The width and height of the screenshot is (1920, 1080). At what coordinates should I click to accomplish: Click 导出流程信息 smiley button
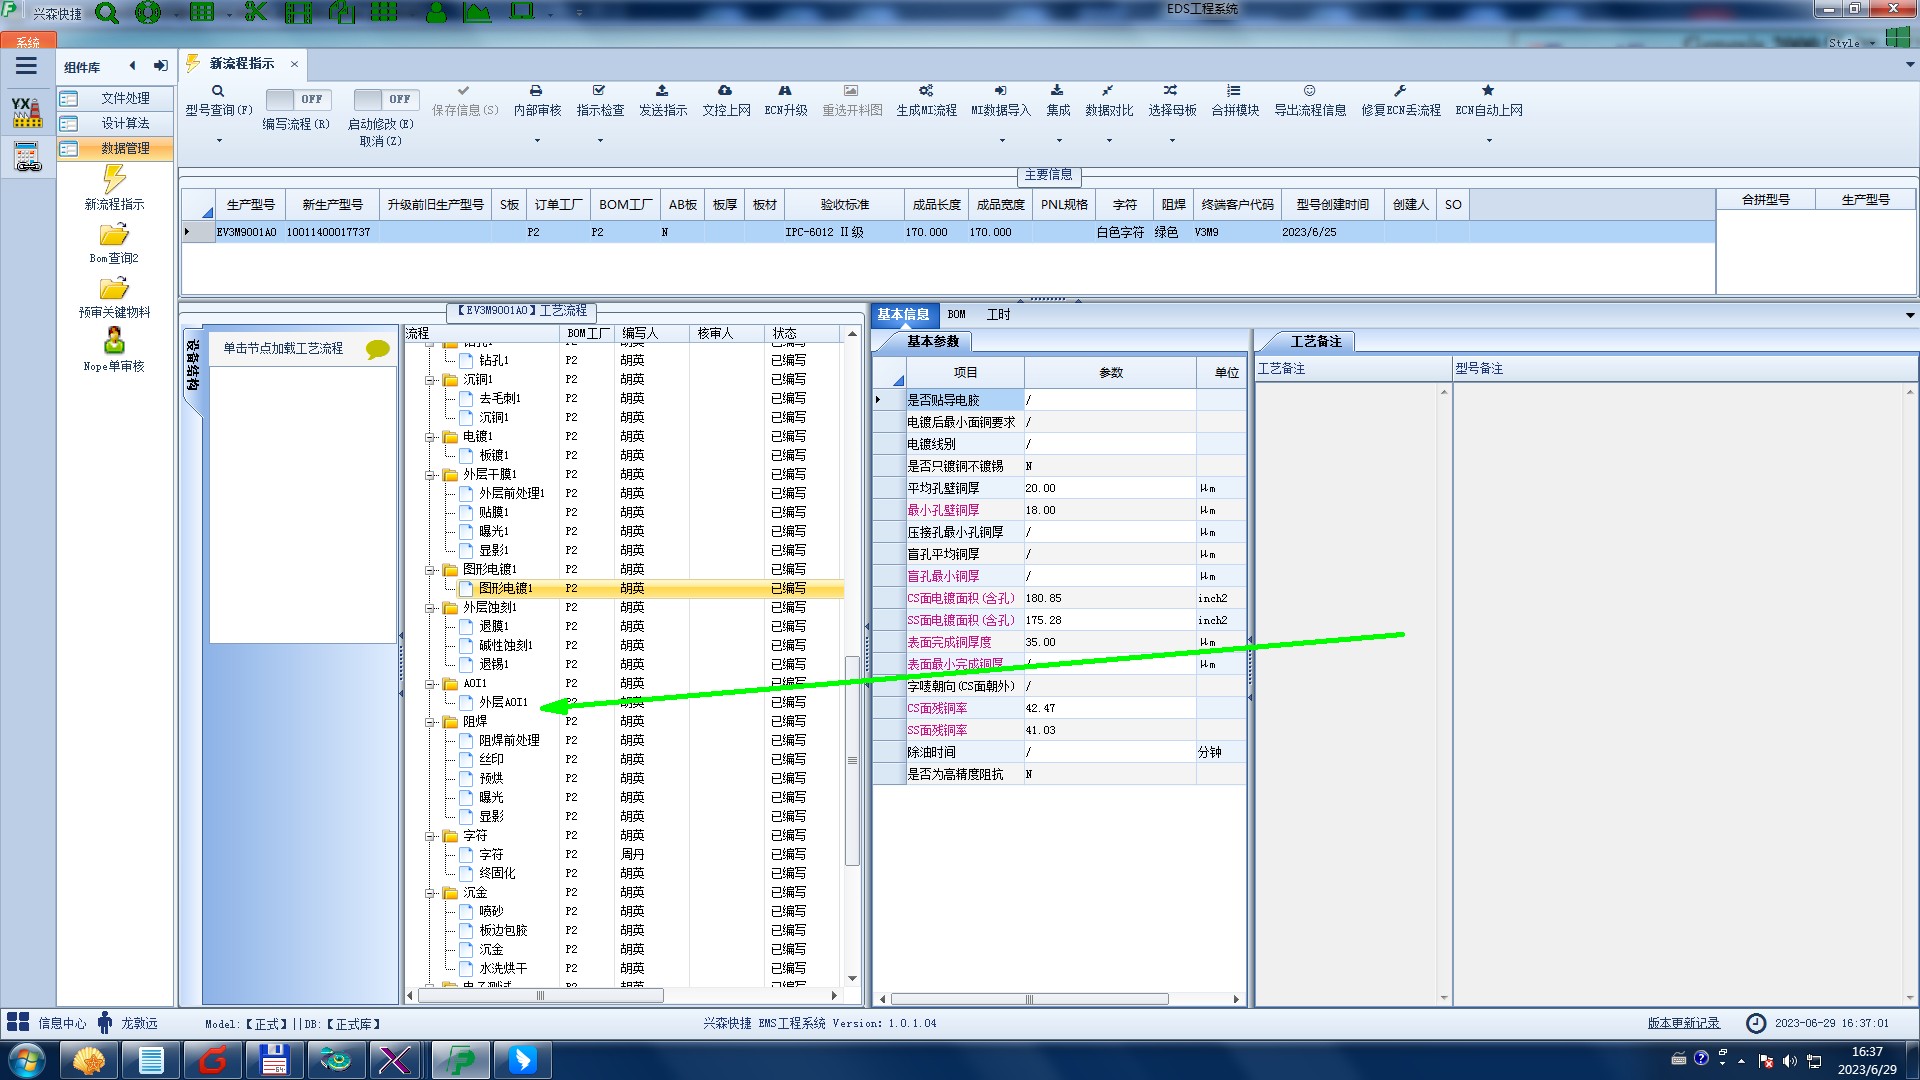[1310, 100]
